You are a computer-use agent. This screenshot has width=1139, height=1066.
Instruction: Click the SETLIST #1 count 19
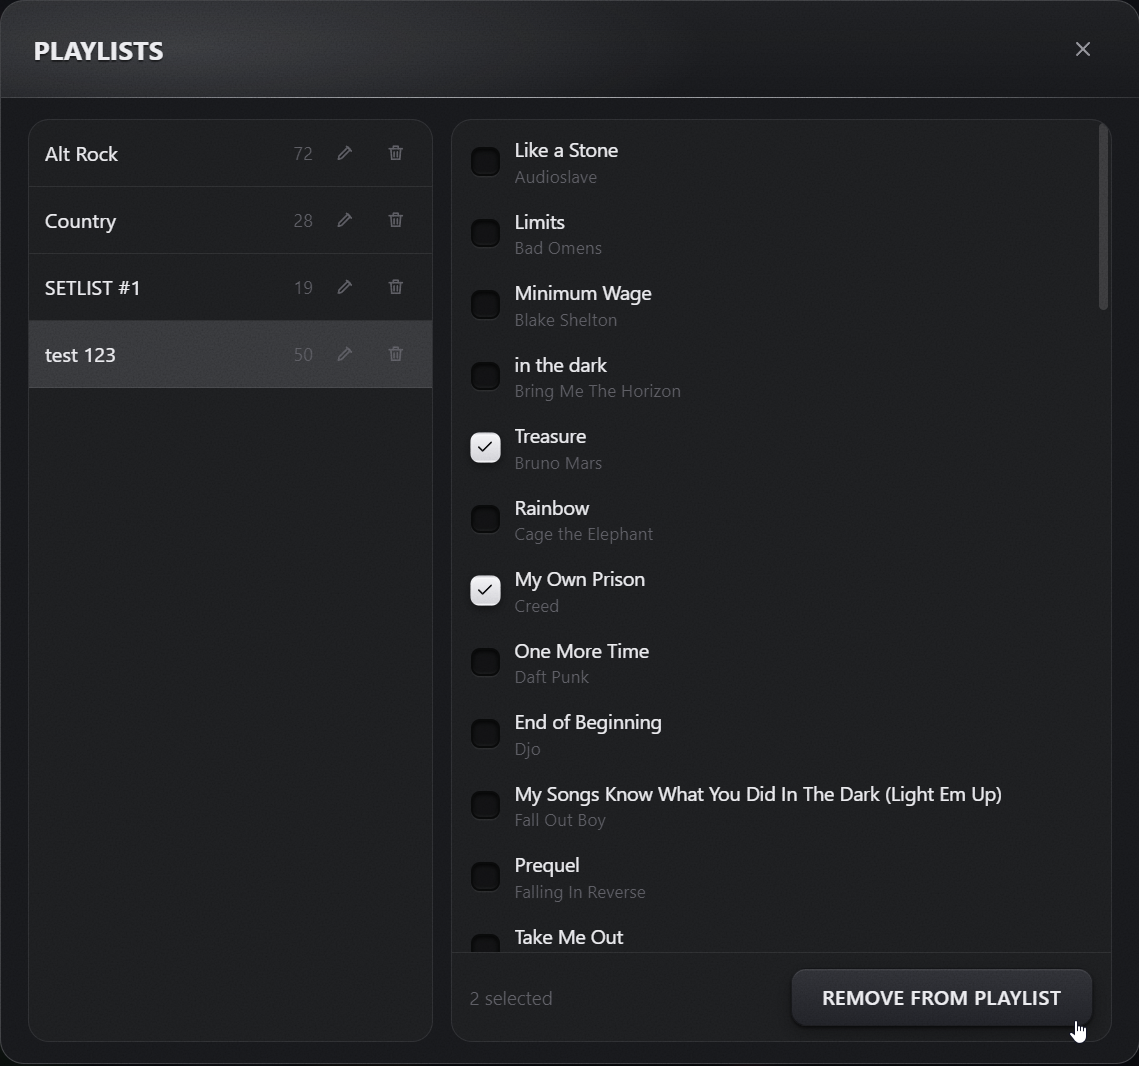(x=303, y=288)
